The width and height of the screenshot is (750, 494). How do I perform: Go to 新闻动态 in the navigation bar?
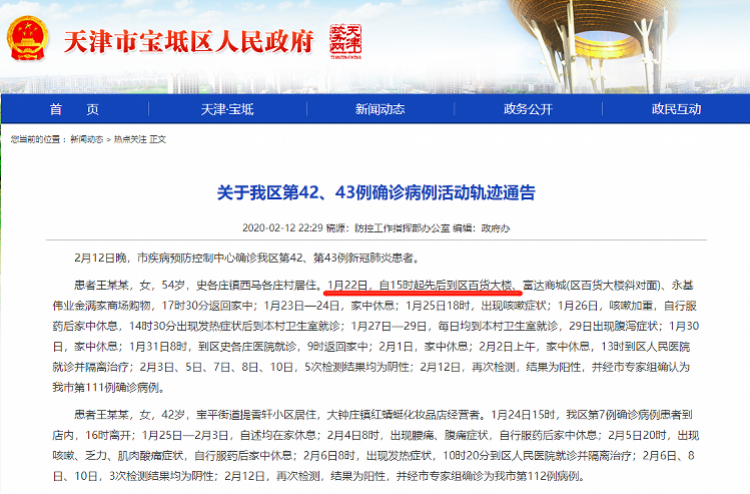pos(379,109)
